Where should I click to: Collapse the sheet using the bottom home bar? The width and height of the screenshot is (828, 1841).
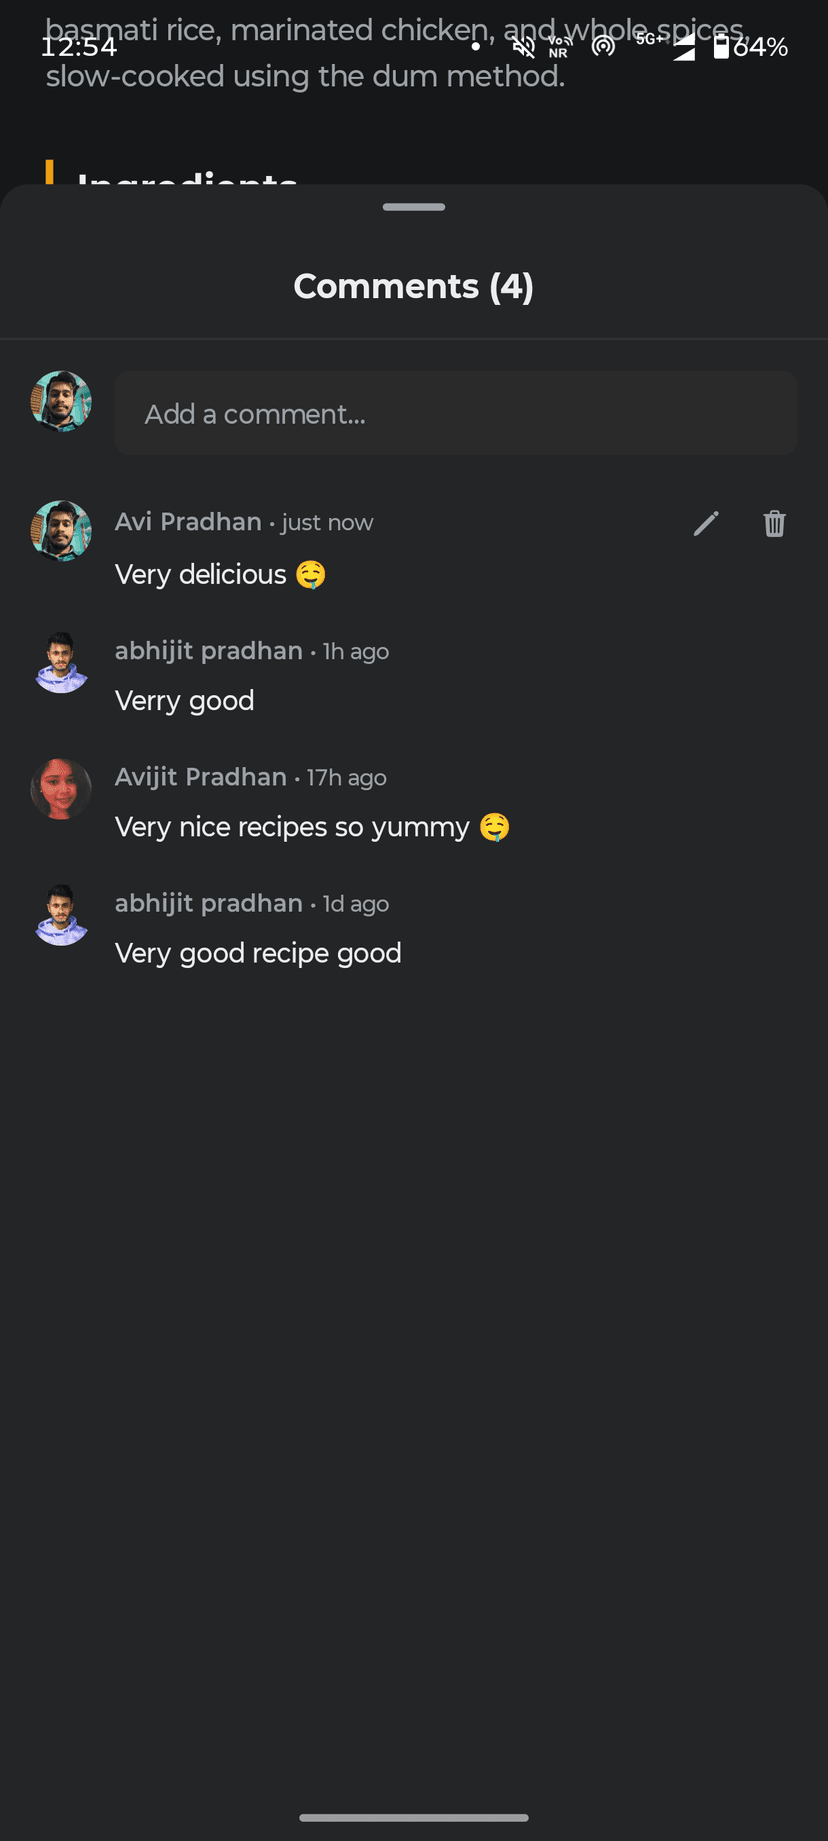413,1818
